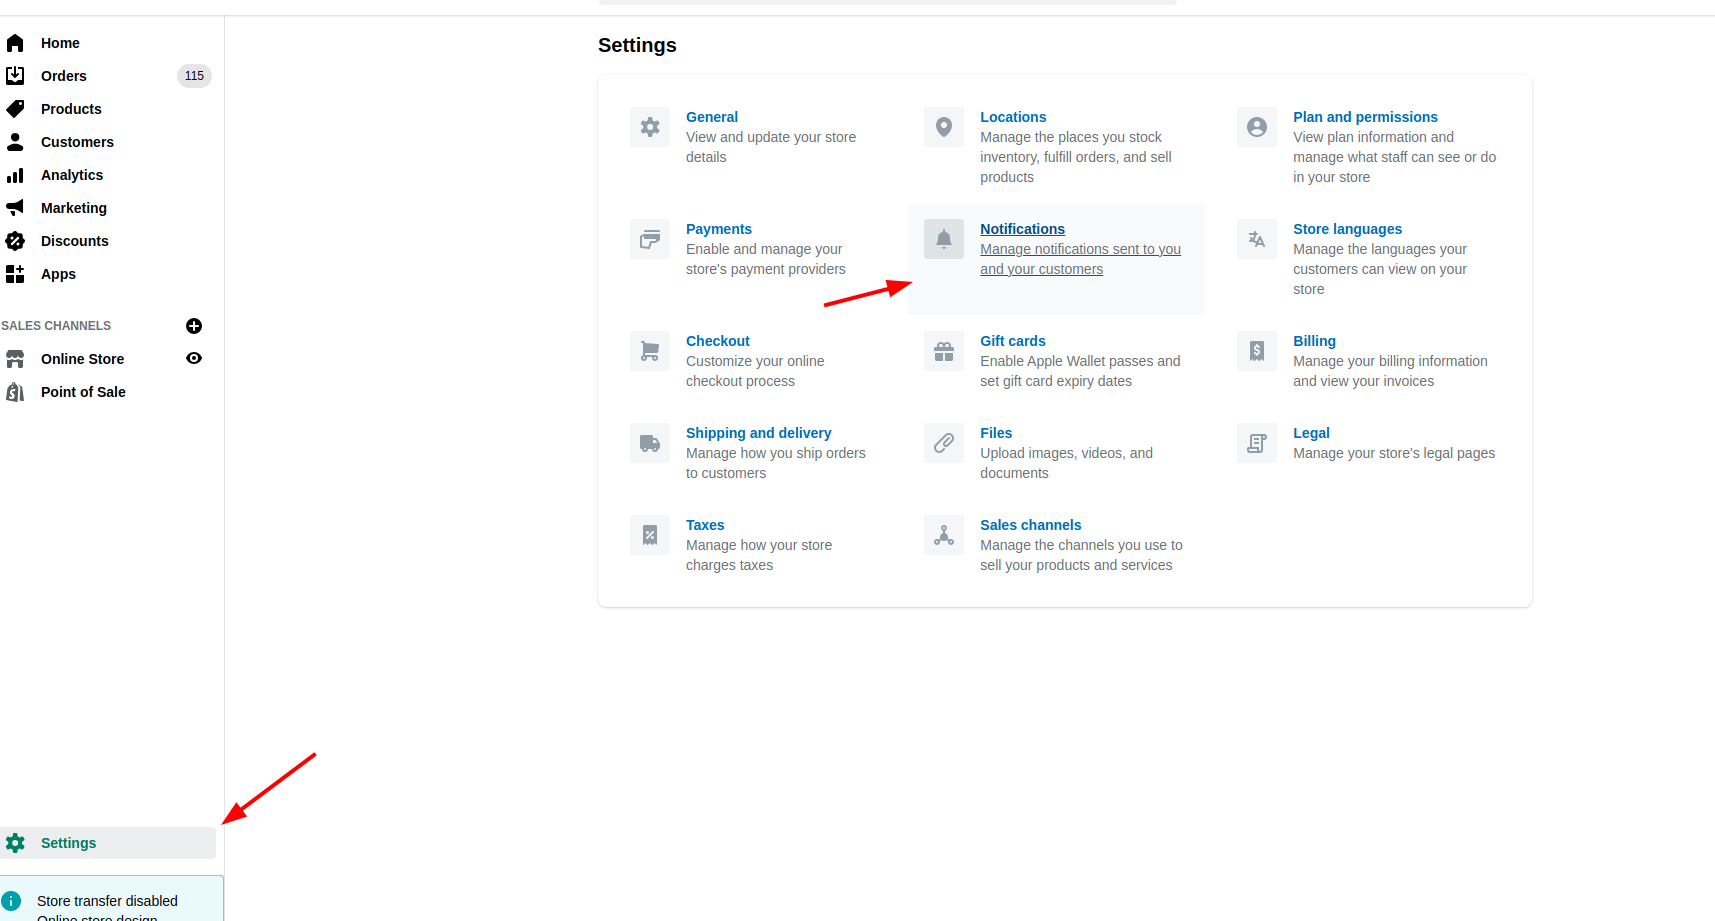Screen dimensions: 1715x921
Task: Open the Legal settings link
Action: (1311, 433)
